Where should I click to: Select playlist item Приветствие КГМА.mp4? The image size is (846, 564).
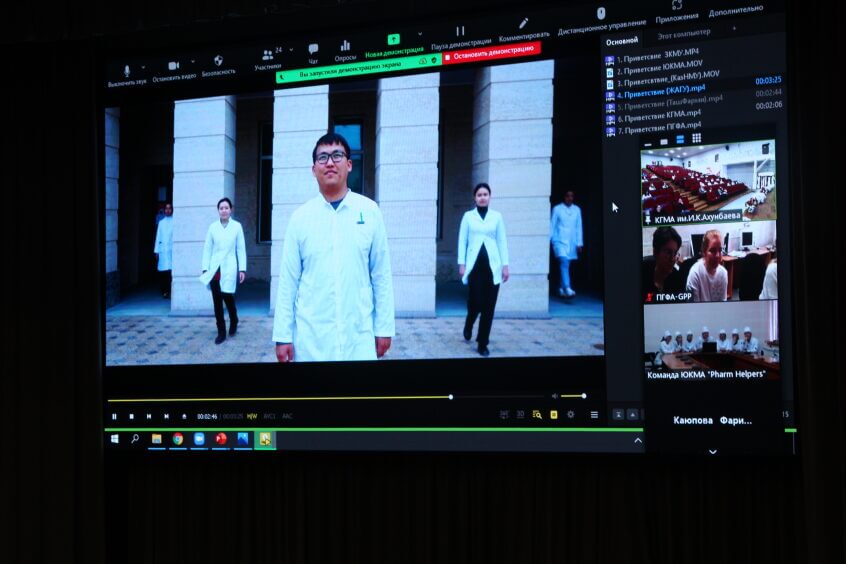tap(658, 115)
